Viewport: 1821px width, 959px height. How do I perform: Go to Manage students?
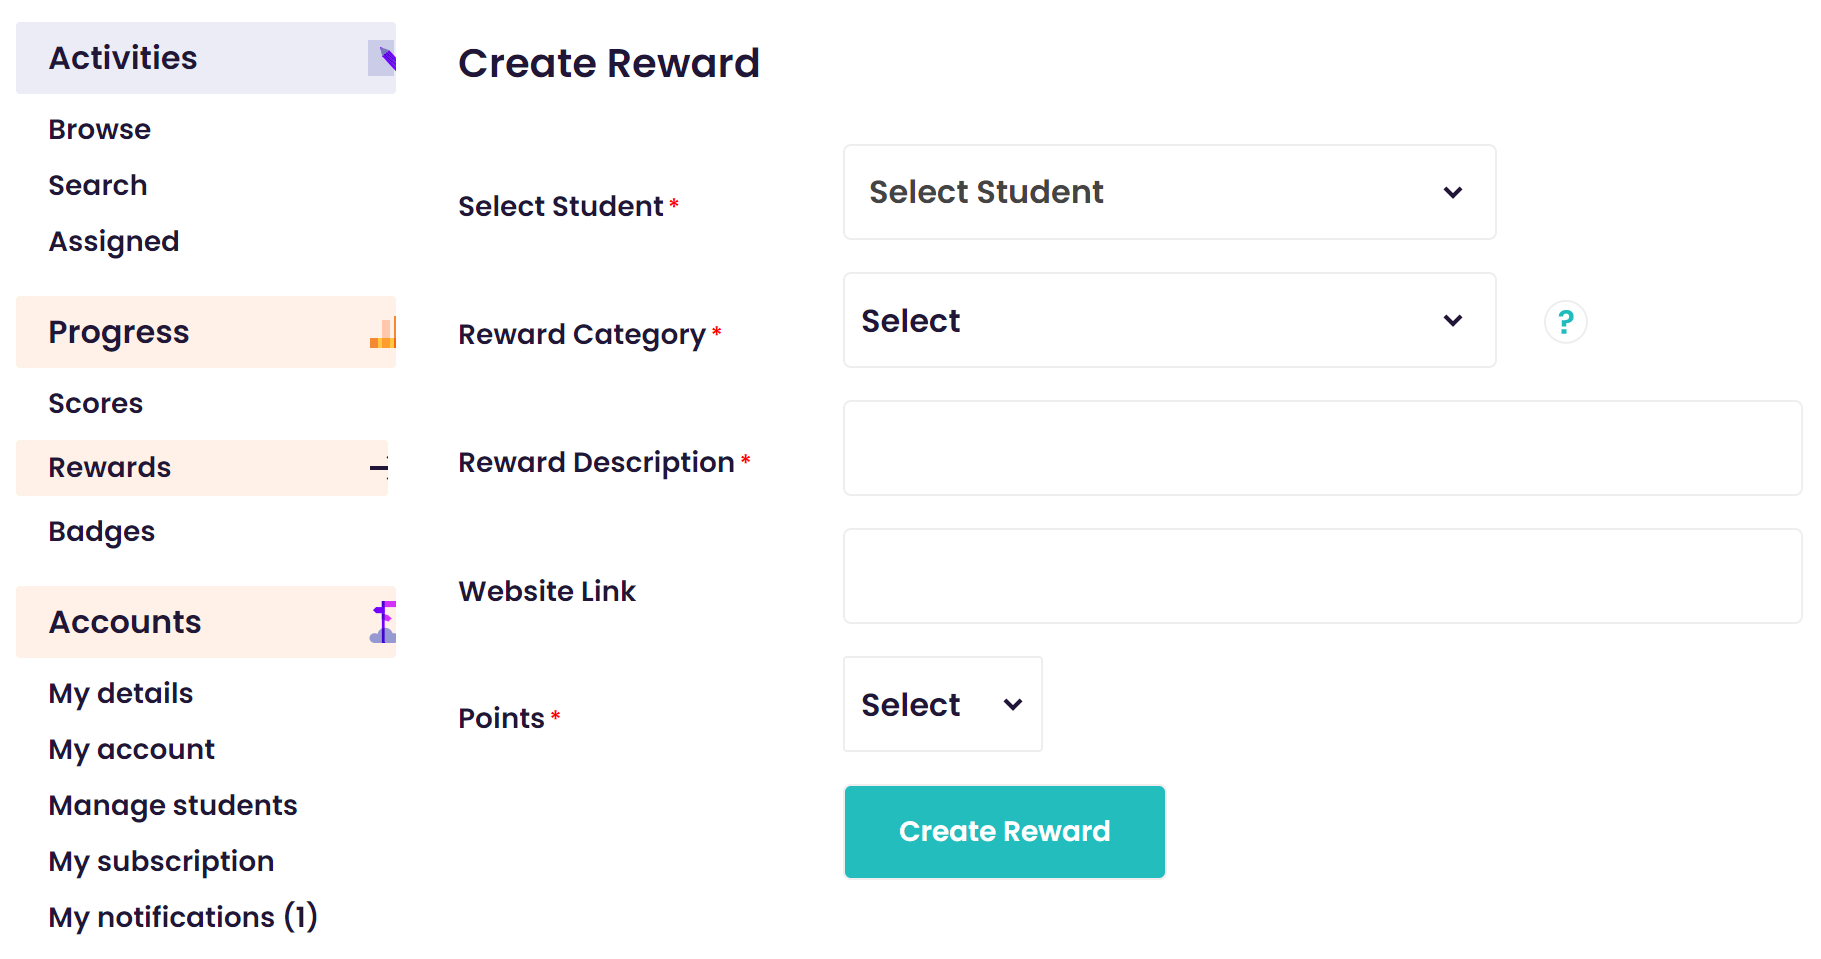pyautogui.click(x=173, y=806)
